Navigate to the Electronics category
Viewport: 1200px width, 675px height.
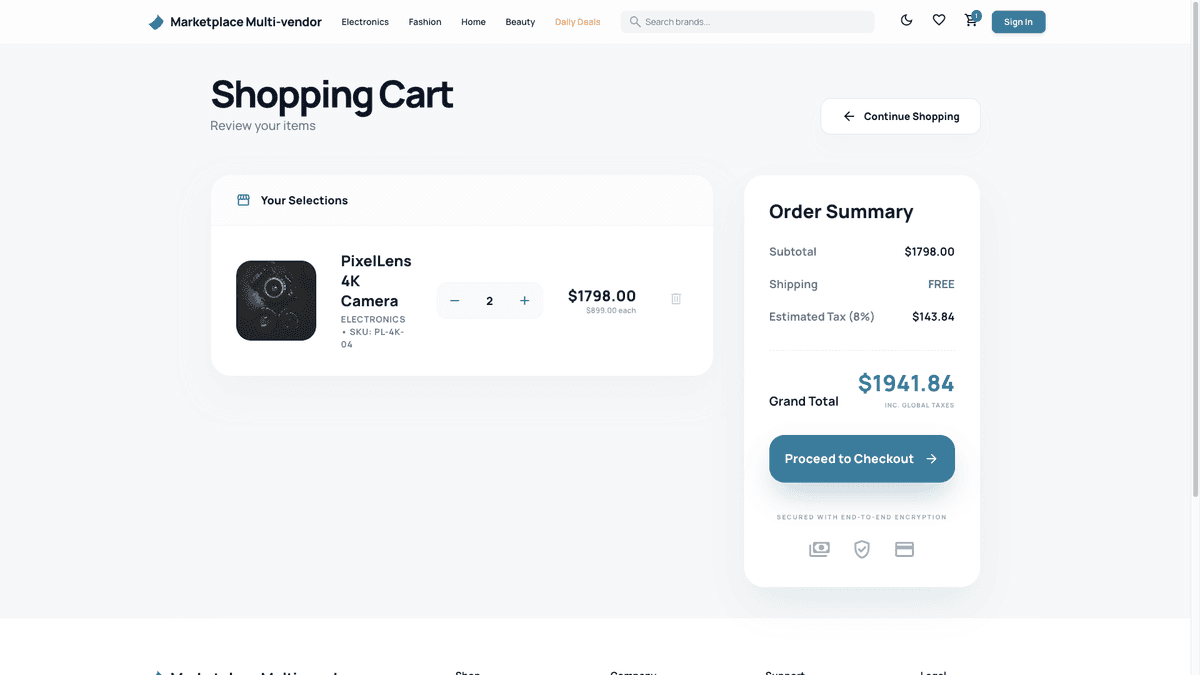coord(364,21)
